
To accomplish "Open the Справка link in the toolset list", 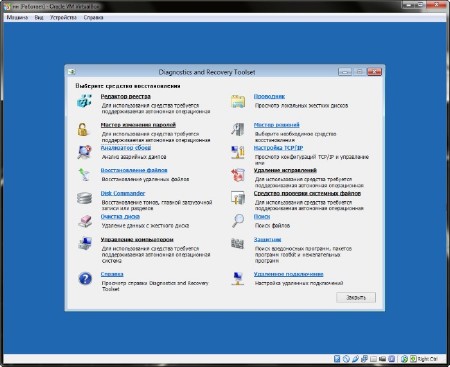I will click(112, 274).
